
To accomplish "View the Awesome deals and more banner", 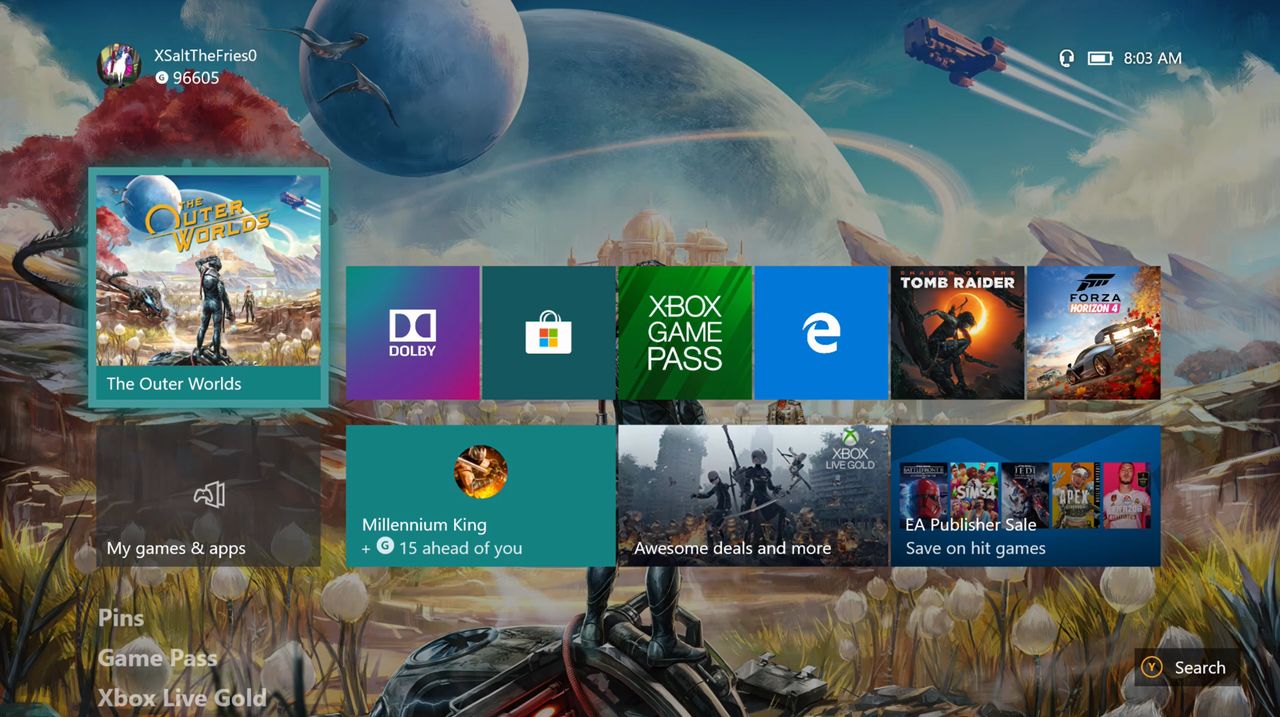I will coord(753,494).
